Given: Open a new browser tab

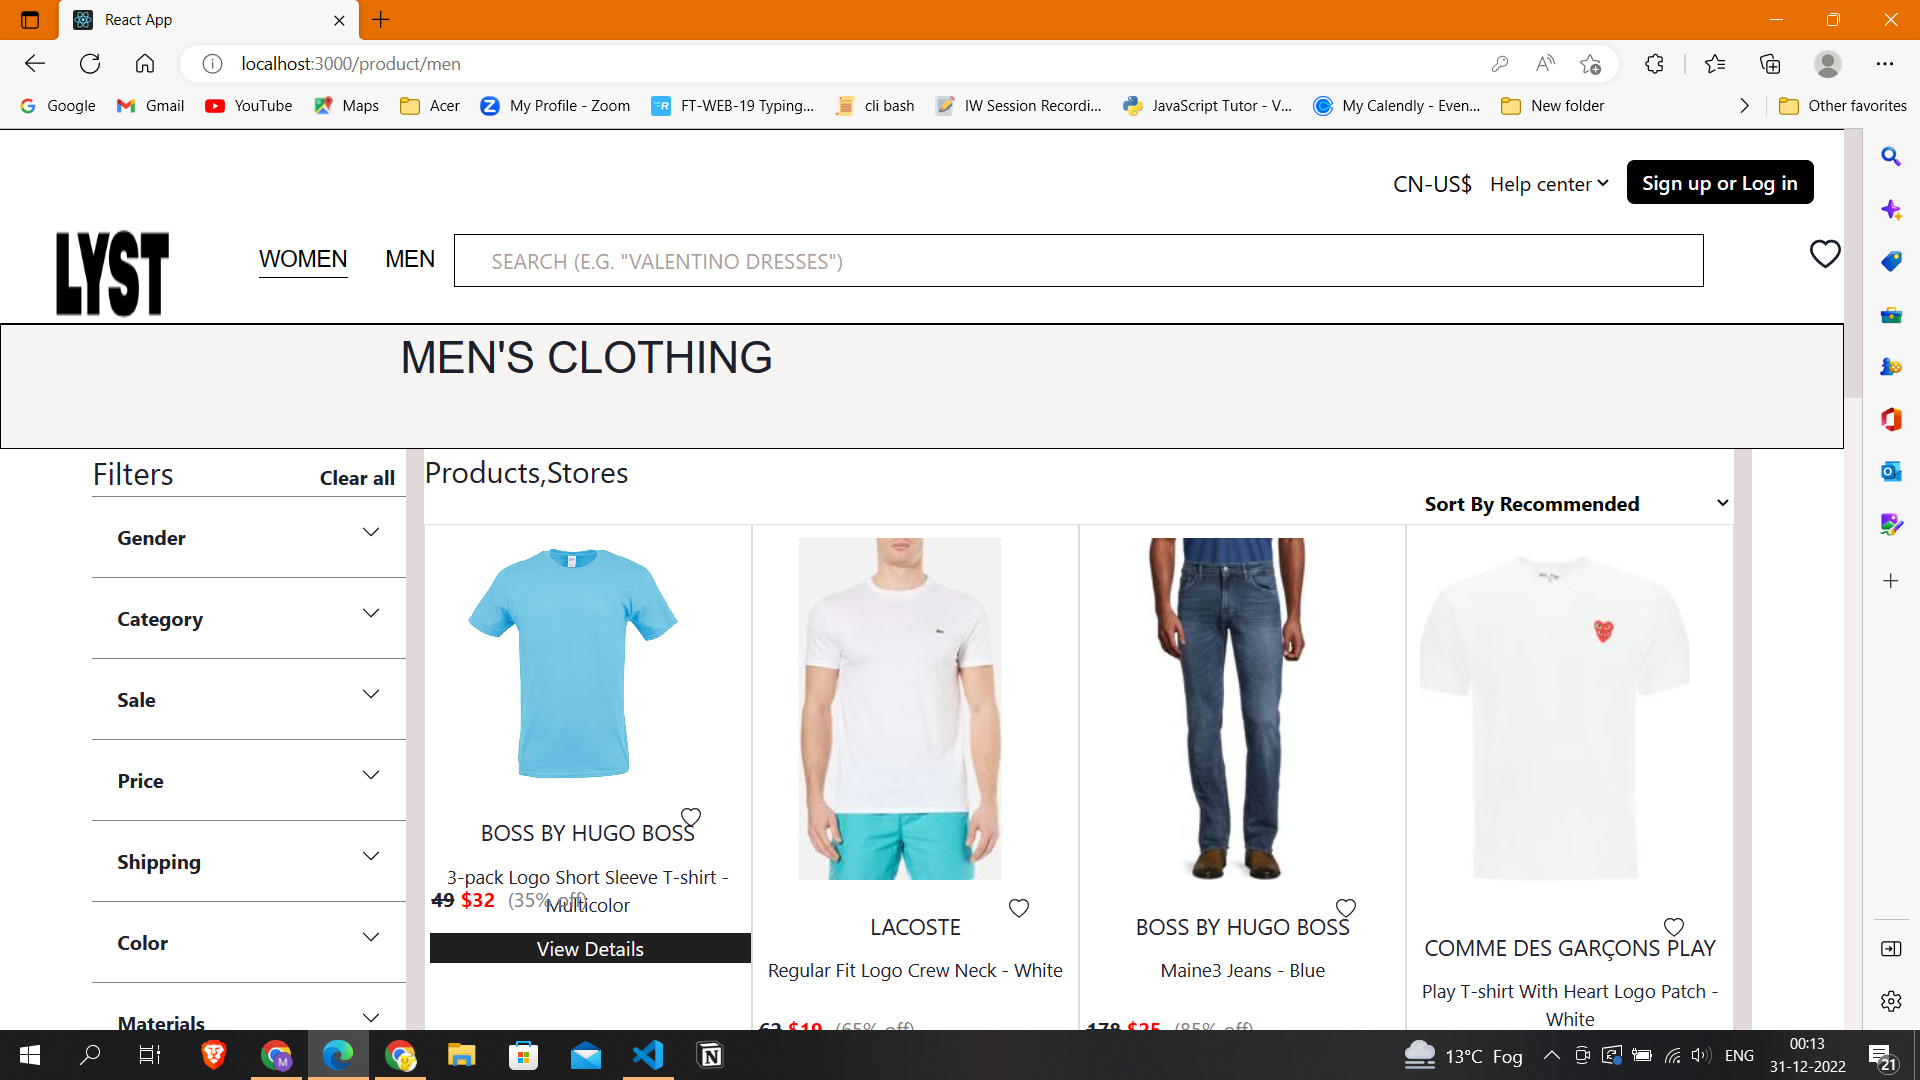Looking at the screenshot, I should pyautogui.click(x=381, y=20).
